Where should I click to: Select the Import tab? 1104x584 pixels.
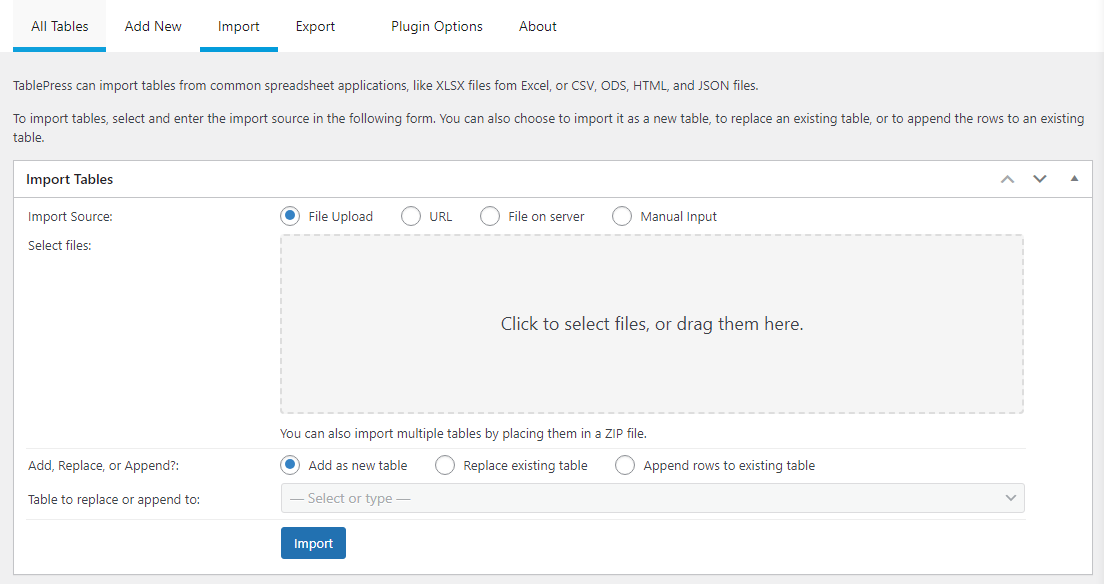click(239, 26)
